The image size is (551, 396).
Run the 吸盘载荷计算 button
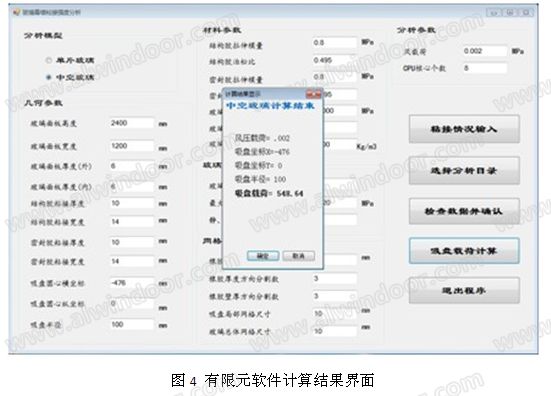coord(464,251)
